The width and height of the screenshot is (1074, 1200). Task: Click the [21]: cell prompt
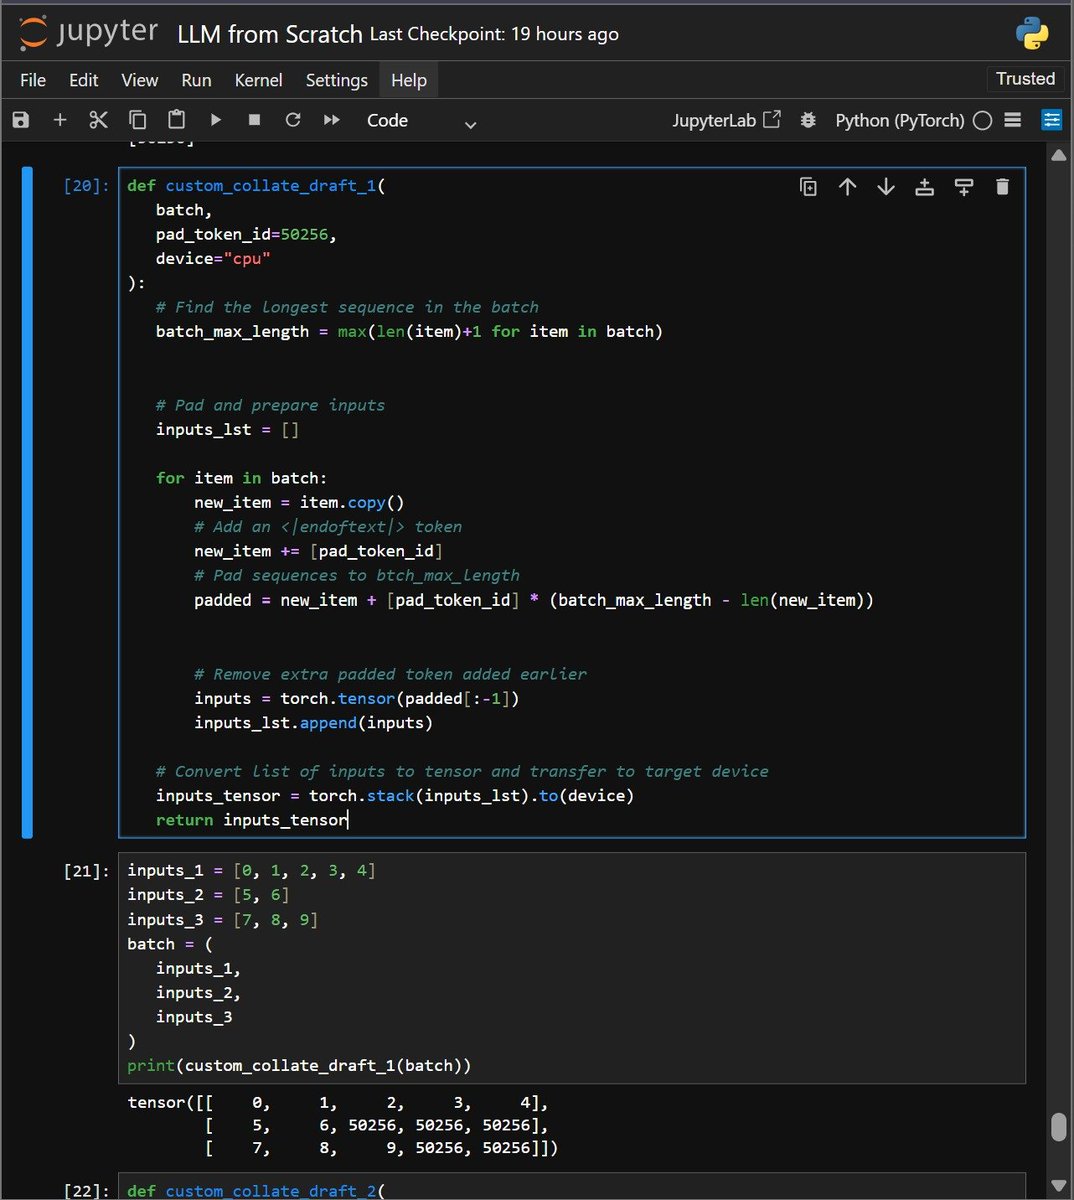click(x=86, y=871)
